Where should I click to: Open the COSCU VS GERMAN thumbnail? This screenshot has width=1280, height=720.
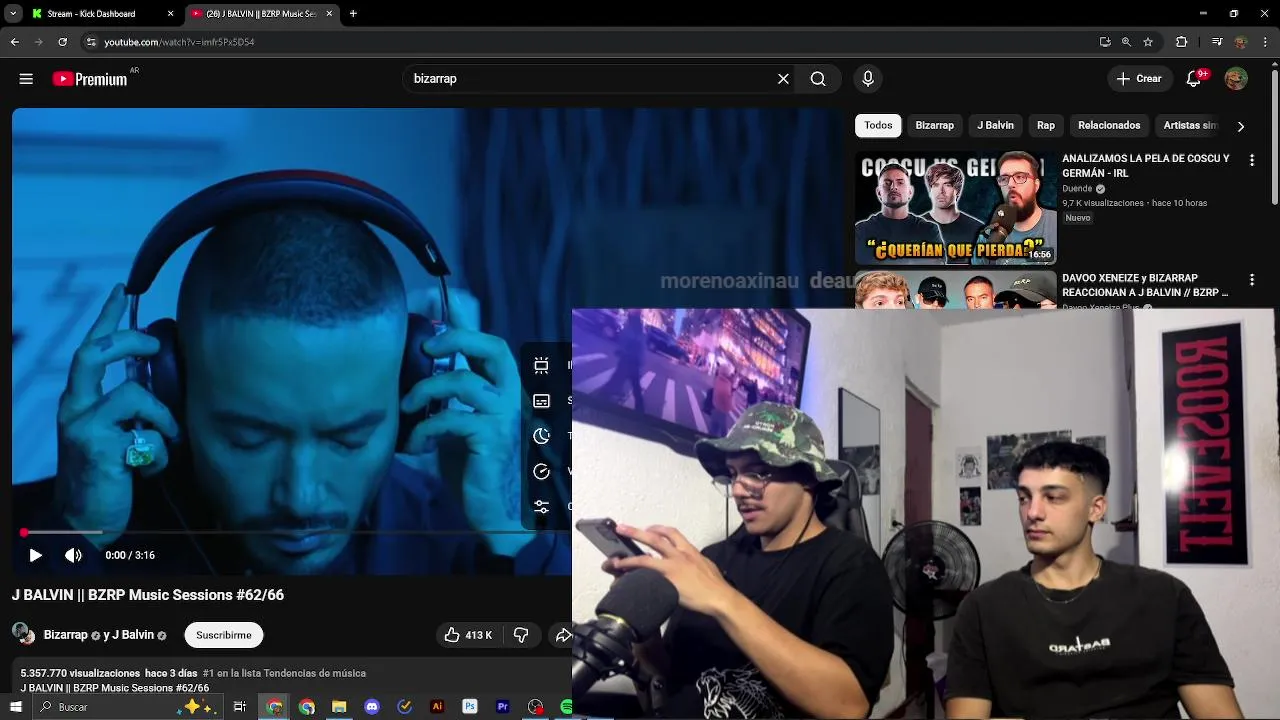point(955,208)
